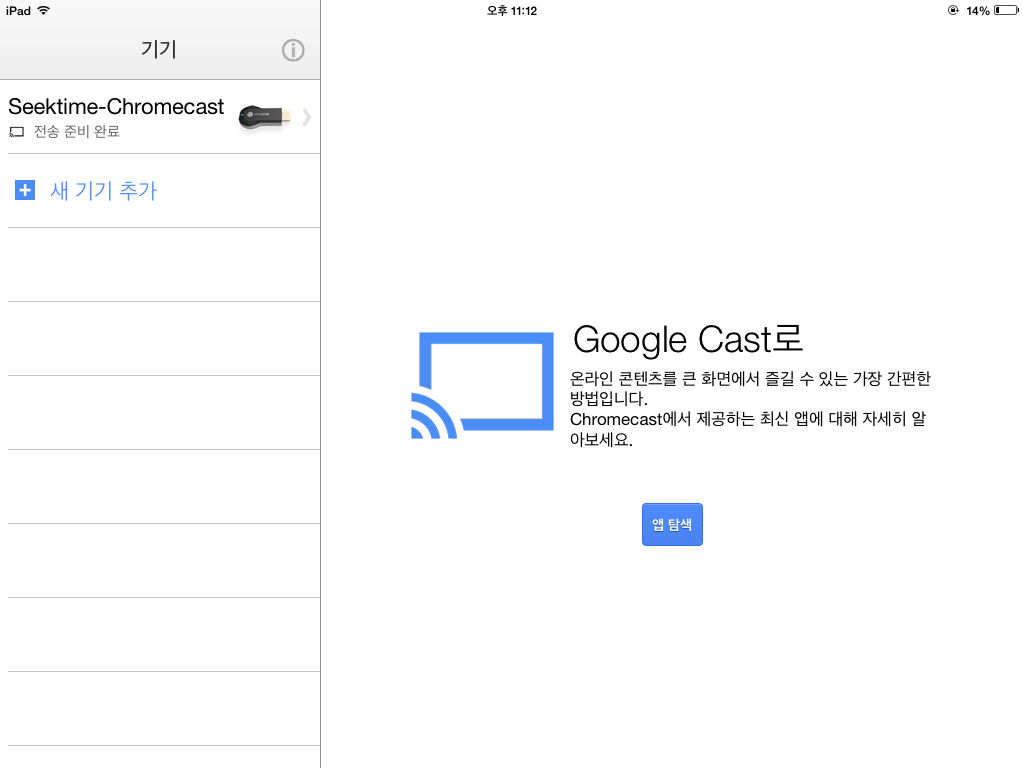This screenshot has height=768, width=1024.
Task: Click the 앱 탐색 button
Action: point(672,524)
